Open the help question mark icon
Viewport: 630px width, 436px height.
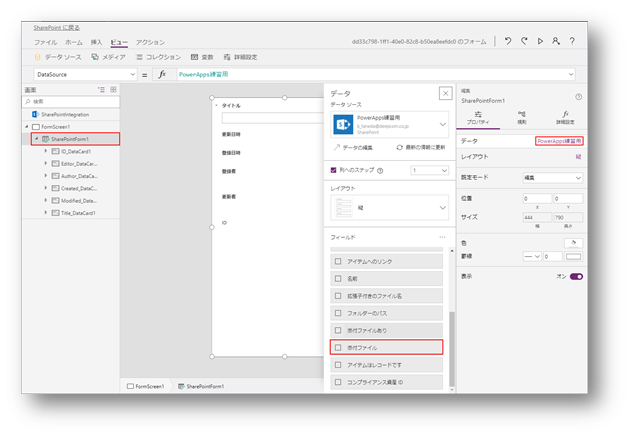coord(572,42)
